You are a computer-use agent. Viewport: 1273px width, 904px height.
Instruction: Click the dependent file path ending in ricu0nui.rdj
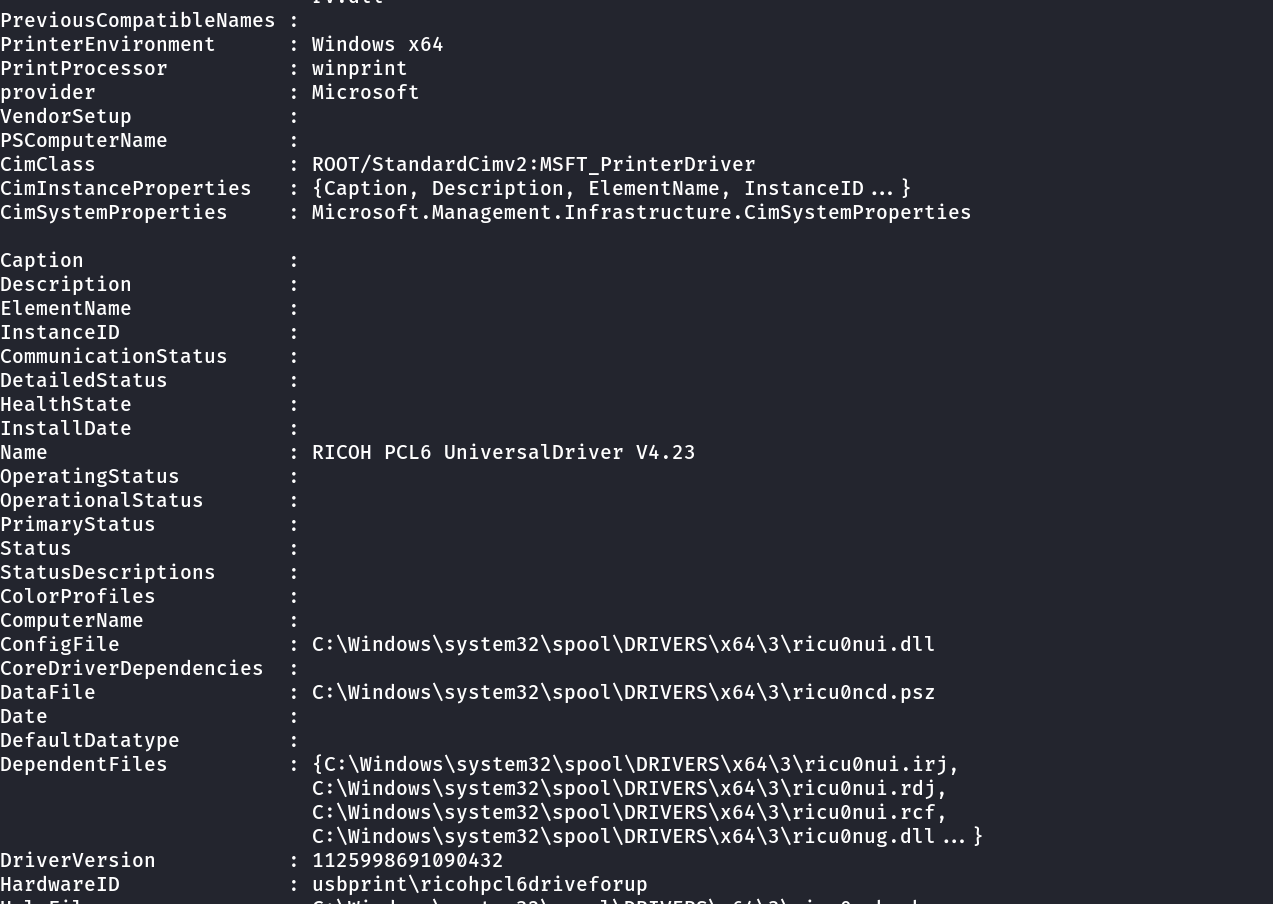[x=629, y=789]
